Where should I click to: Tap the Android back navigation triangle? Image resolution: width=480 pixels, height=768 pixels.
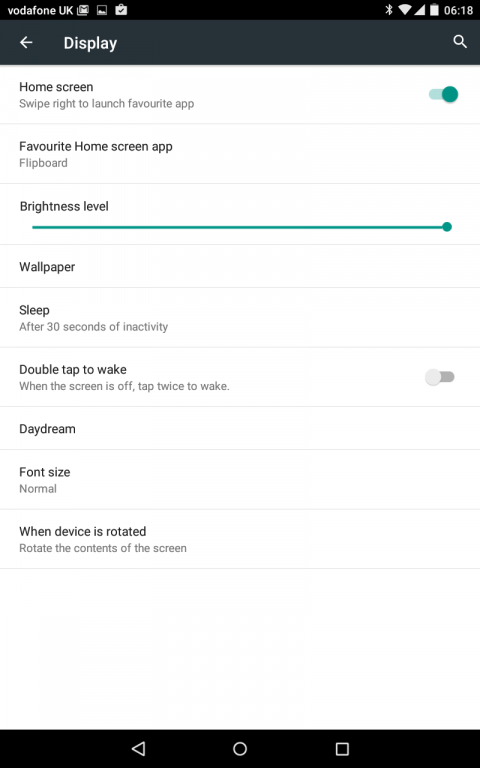[x=139, y=748]
